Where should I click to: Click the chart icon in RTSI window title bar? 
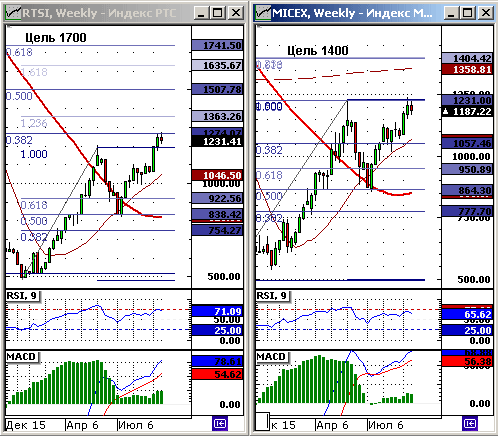coord(14,13)
